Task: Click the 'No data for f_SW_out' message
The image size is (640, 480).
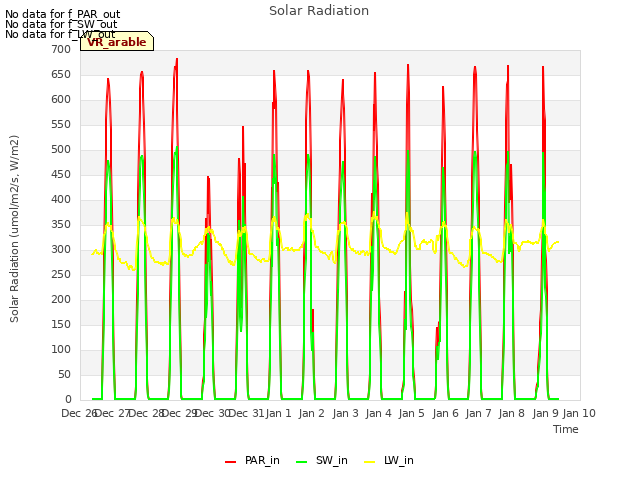Action: 61,24
